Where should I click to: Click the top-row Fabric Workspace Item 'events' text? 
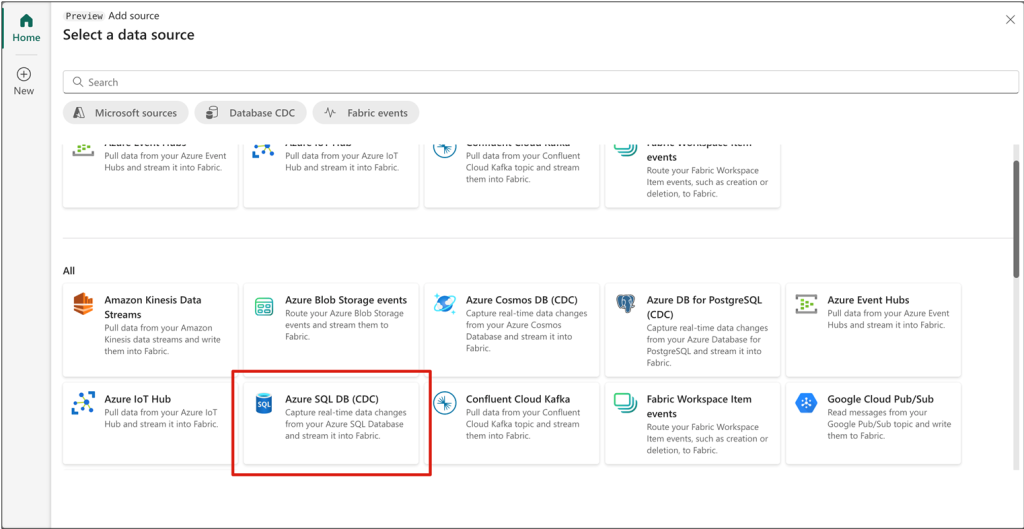[x=661, y=157]
